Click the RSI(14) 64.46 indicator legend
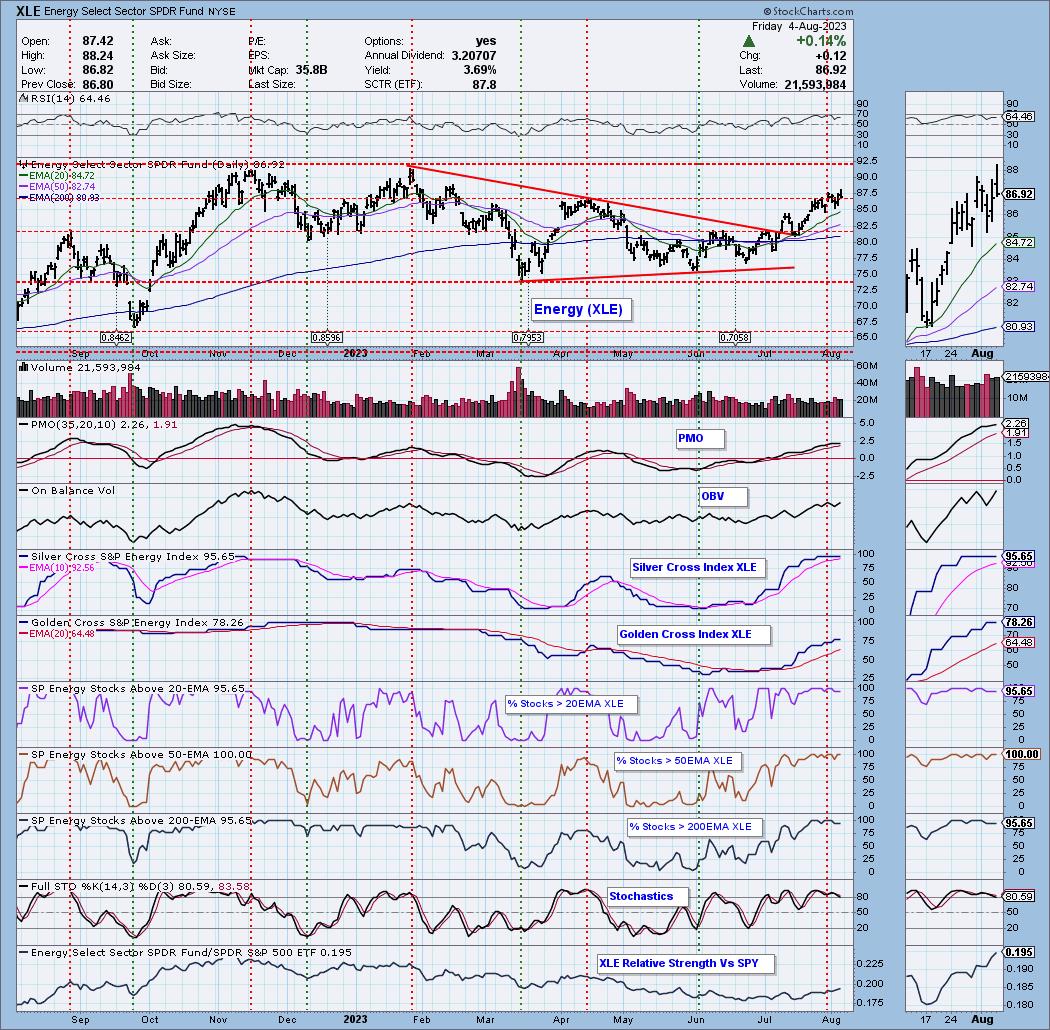The width and height of the screenshot is (1050, 1030). [64, 98]
